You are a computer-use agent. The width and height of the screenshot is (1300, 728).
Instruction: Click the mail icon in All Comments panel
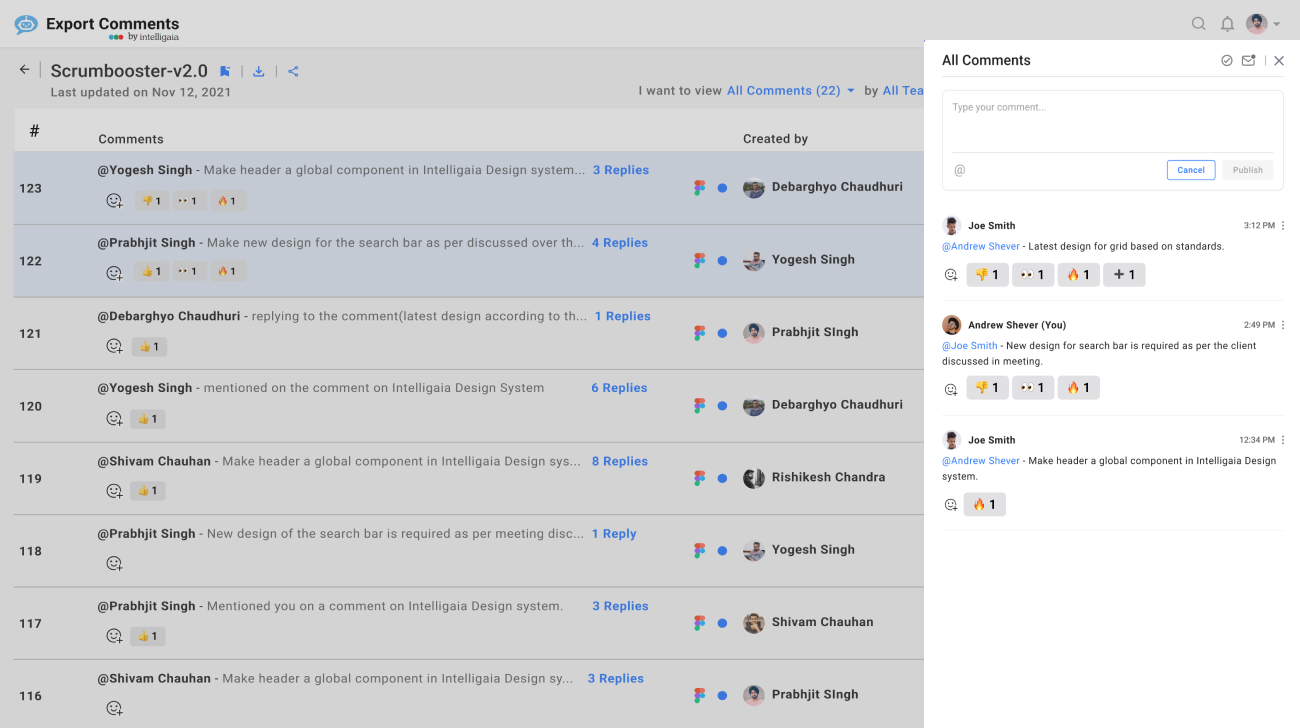(1248, 61)
